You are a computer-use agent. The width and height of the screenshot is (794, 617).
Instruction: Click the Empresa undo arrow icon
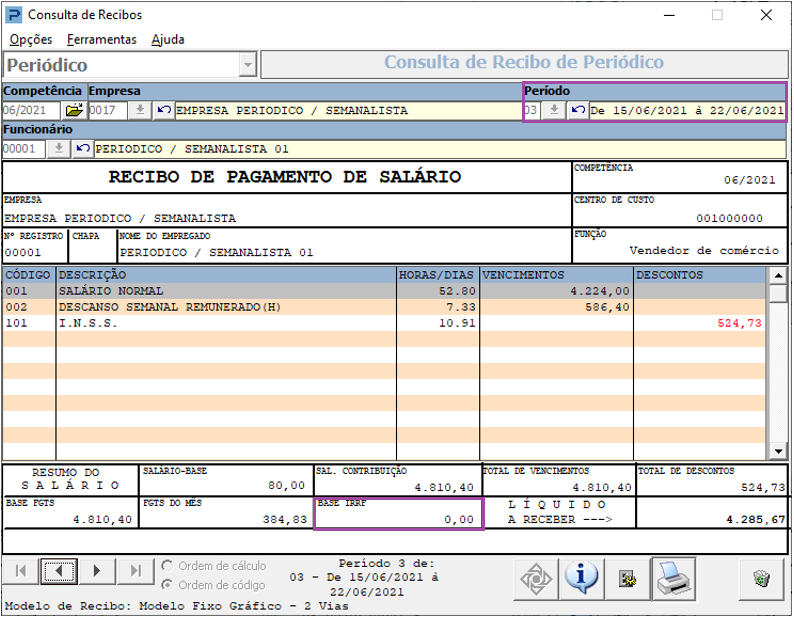coord(164,110)
